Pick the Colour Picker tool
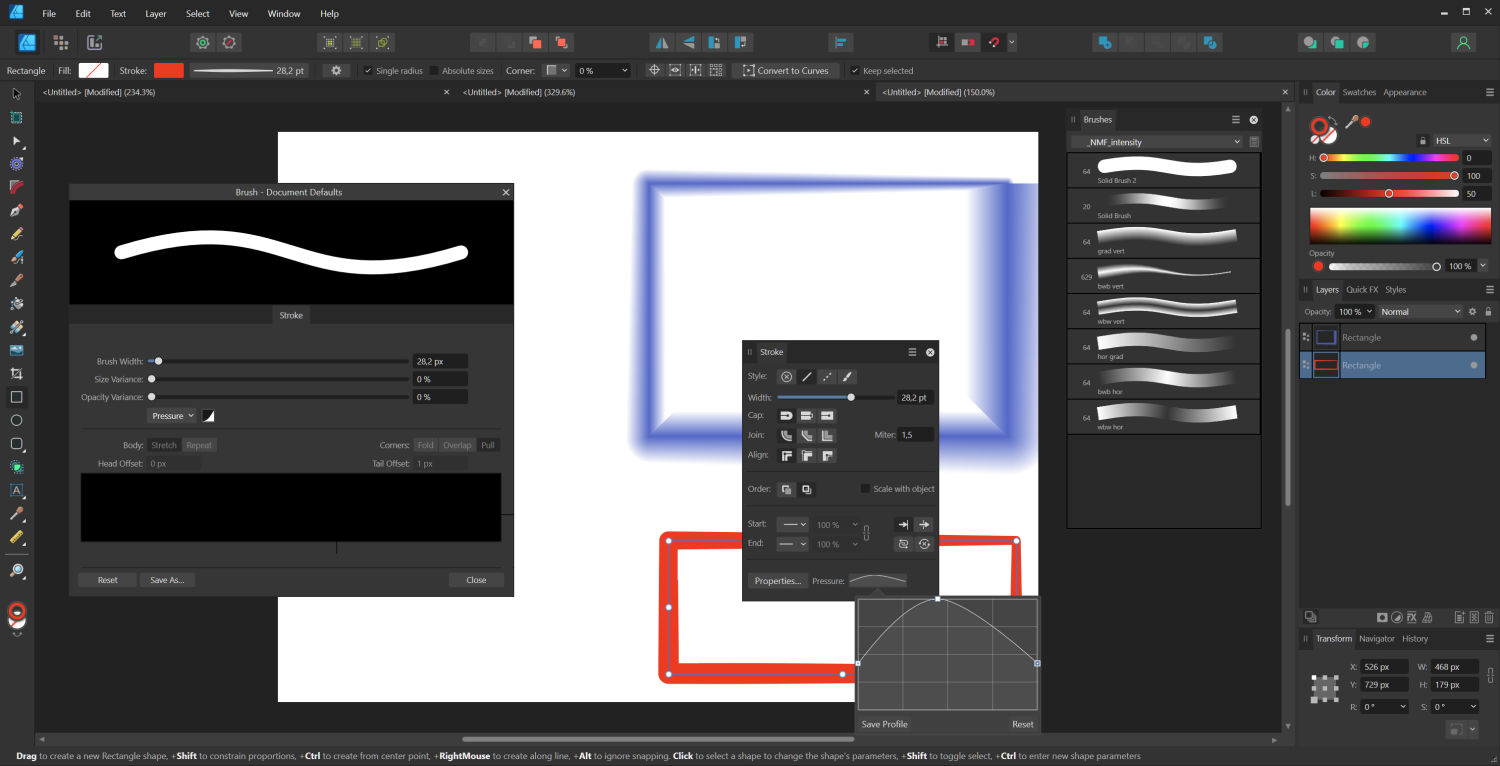This screenshot has width=1500, height=766. click(x=16, y=513)
